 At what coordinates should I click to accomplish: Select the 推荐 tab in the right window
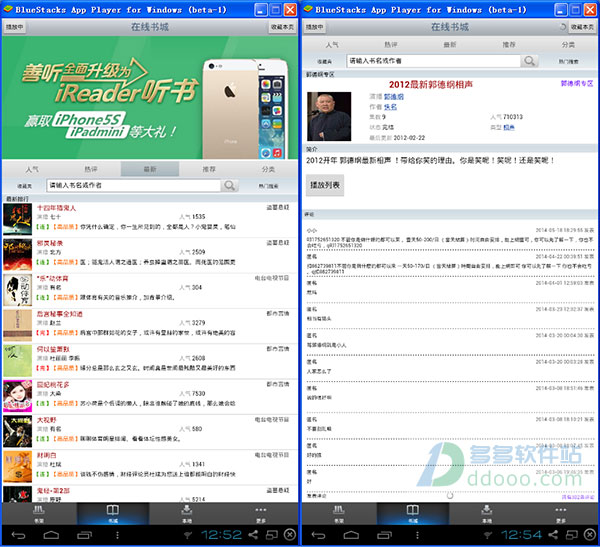tap(509, 45)
